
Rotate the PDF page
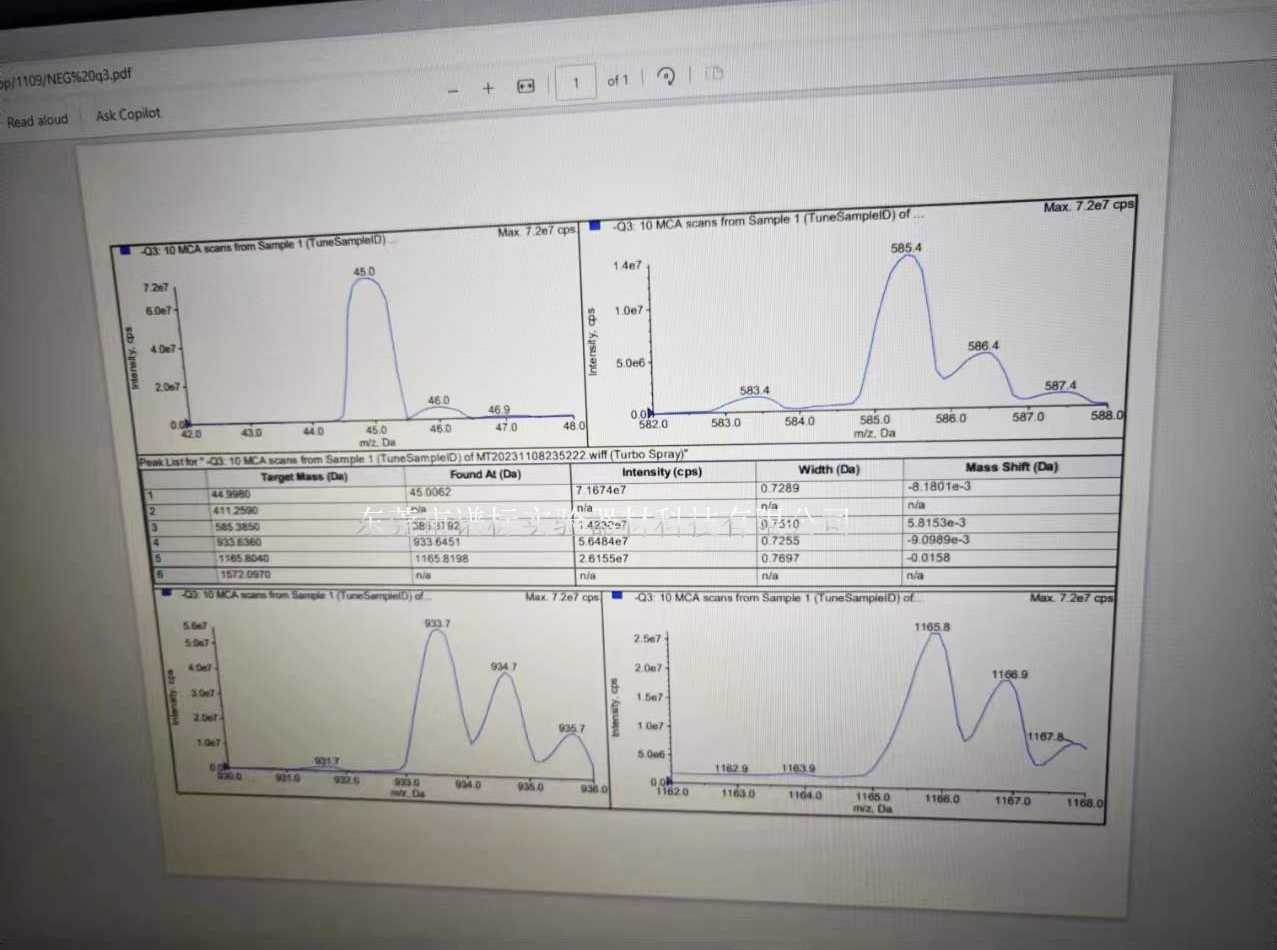pyautogui.click(x=666, y=77)
